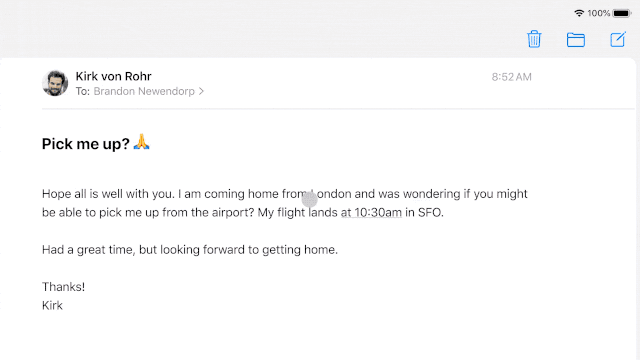Open Kirk von Rohr's avatar photo
This screenshot has width=640, height=360.
55,83
